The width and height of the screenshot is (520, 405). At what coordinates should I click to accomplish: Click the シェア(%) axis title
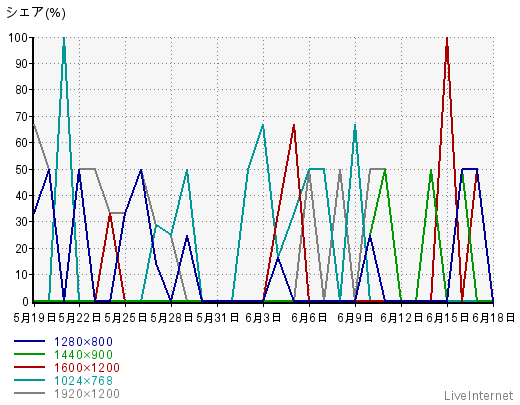pyautogui.click(x=36, y=13)
